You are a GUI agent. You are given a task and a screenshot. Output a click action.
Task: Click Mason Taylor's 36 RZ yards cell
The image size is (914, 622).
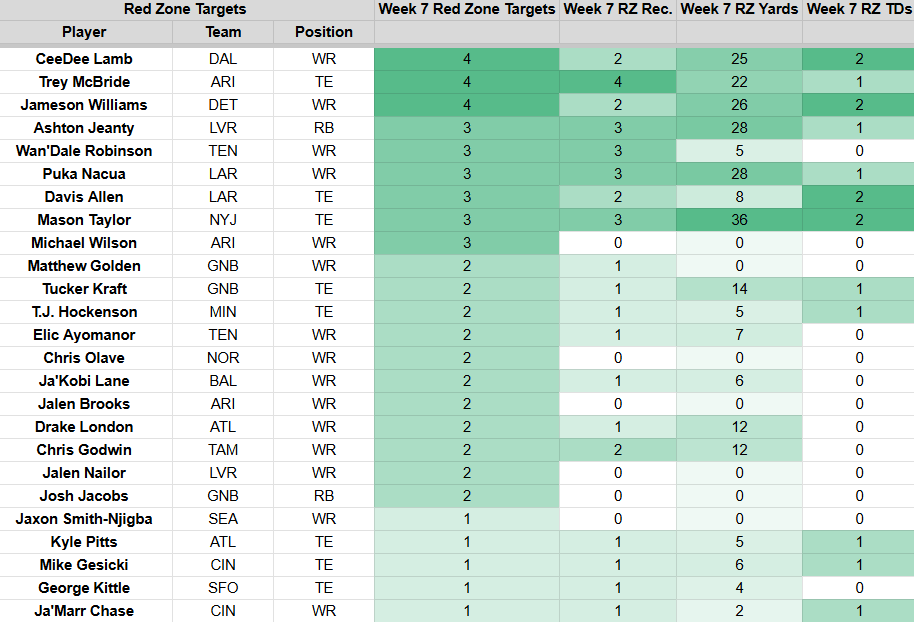click(739, 220)
